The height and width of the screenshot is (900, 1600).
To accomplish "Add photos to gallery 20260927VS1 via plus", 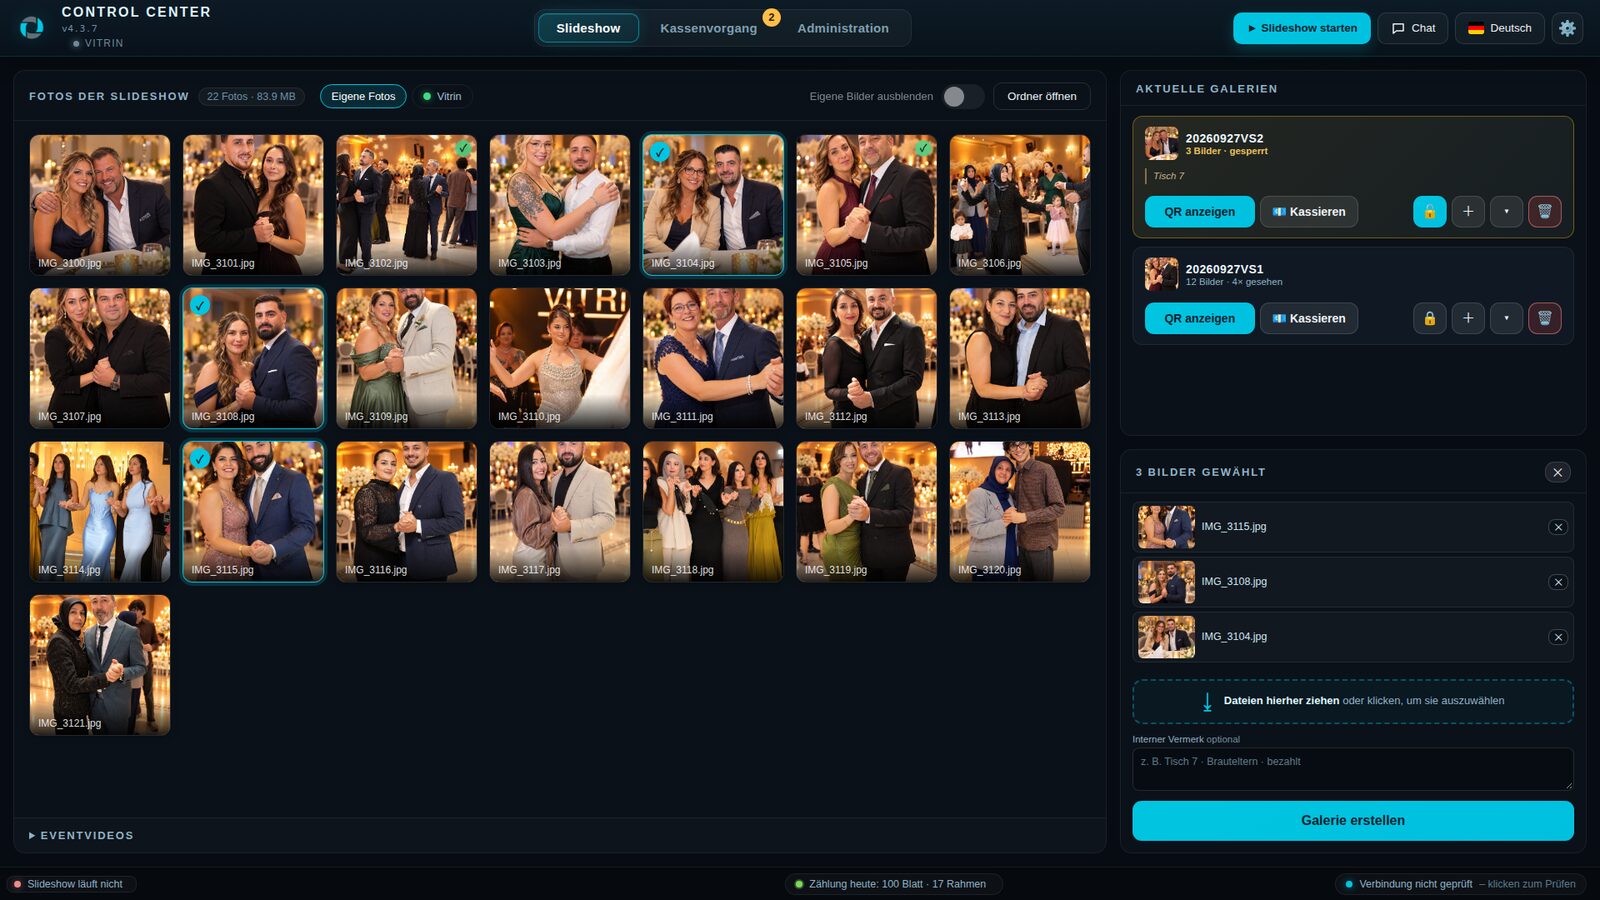I will (x=1468, y=318).
